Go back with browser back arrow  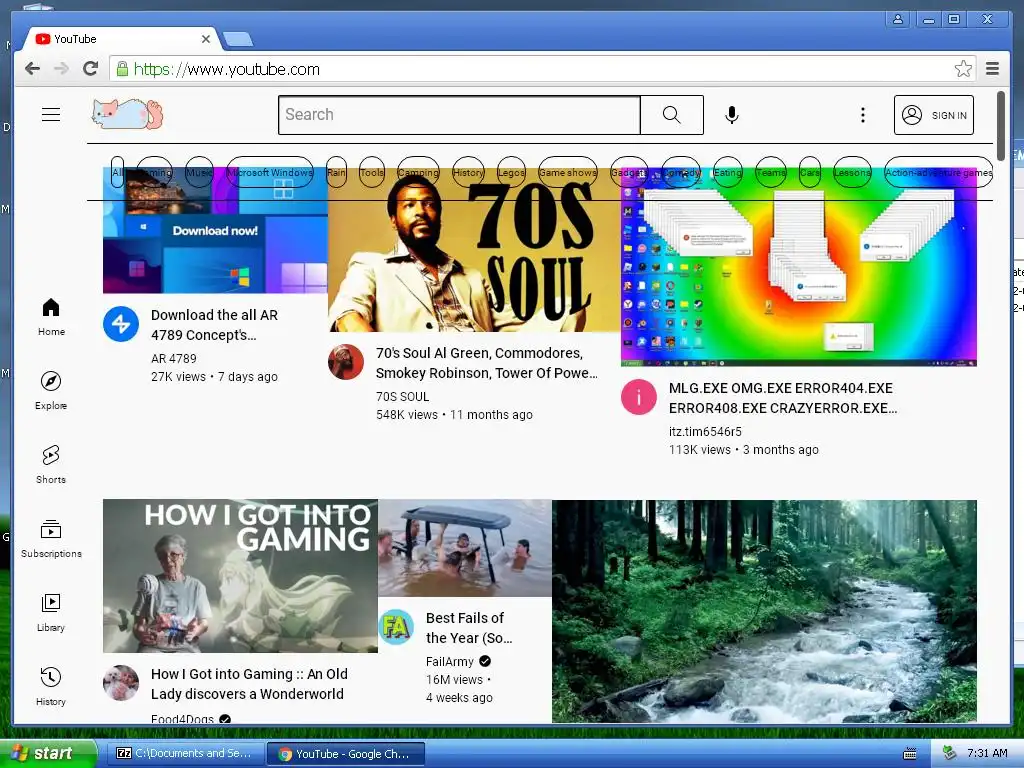click(x=32, y=69)
